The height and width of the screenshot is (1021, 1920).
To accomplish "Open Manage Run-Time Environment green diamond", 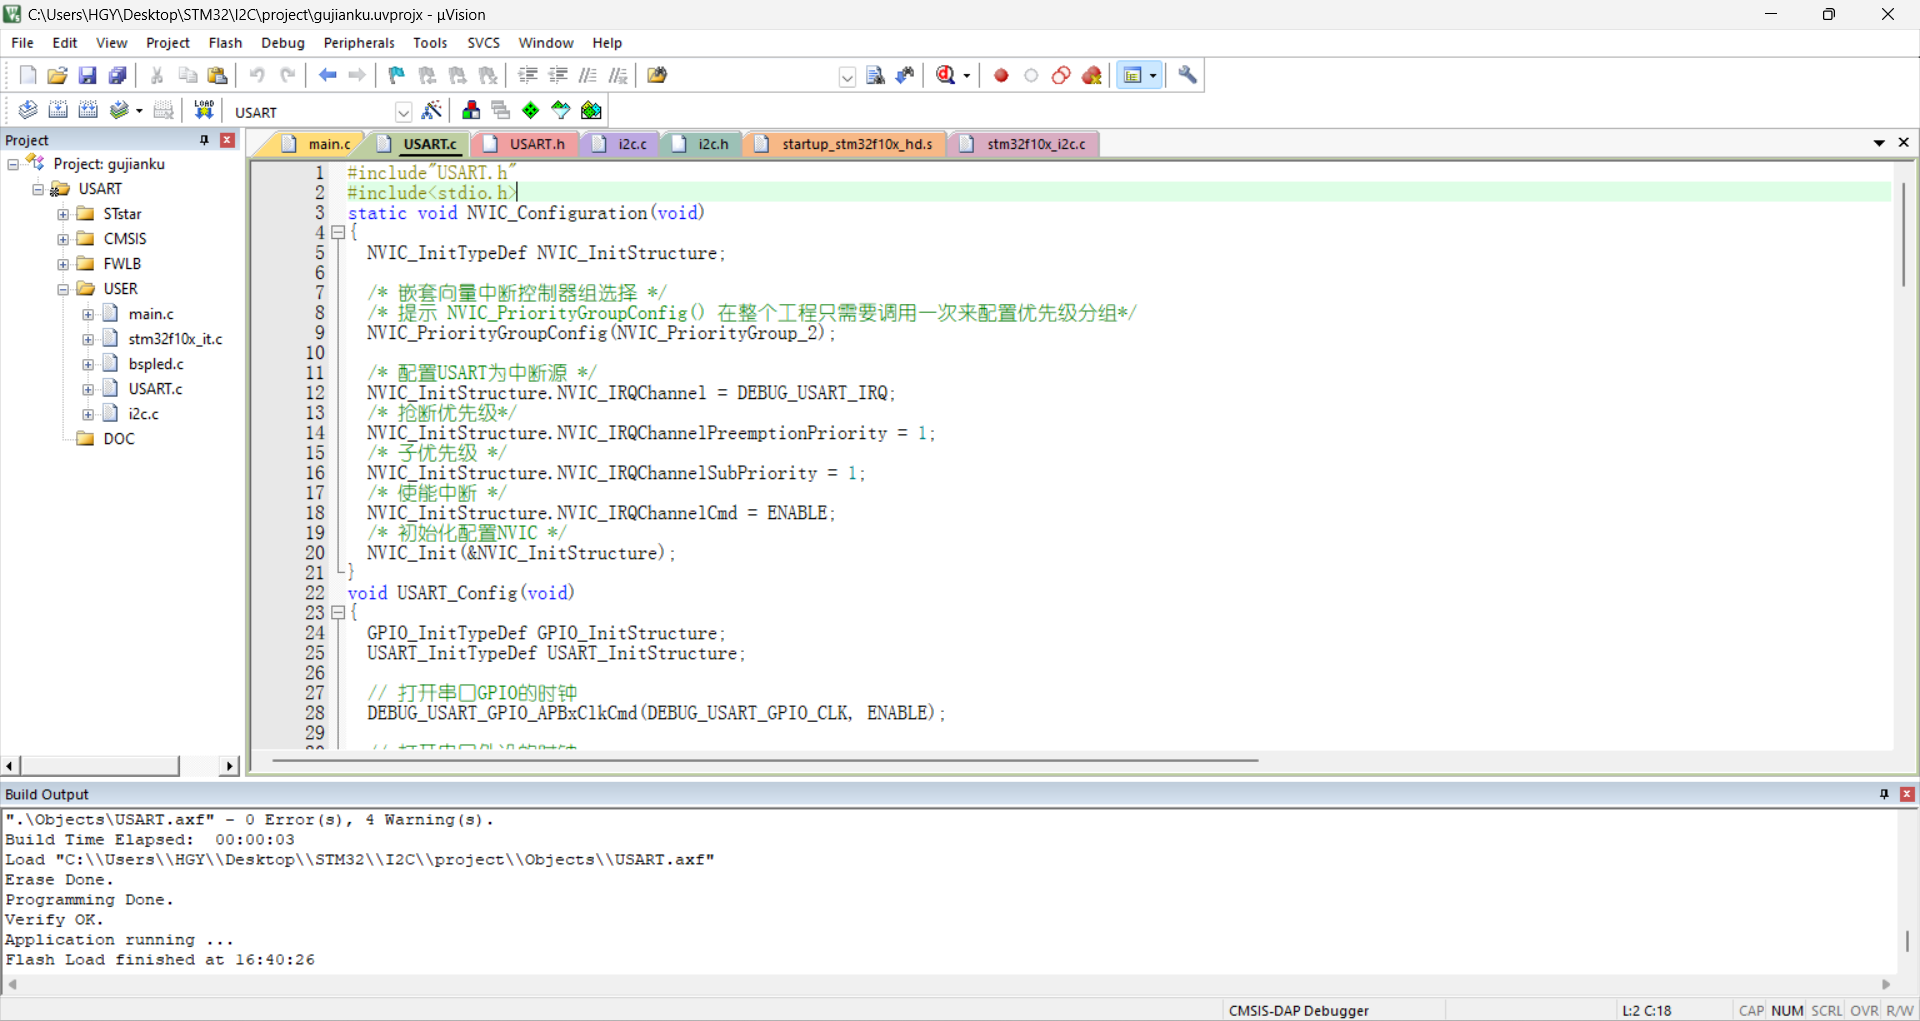I will click(531, 110).
